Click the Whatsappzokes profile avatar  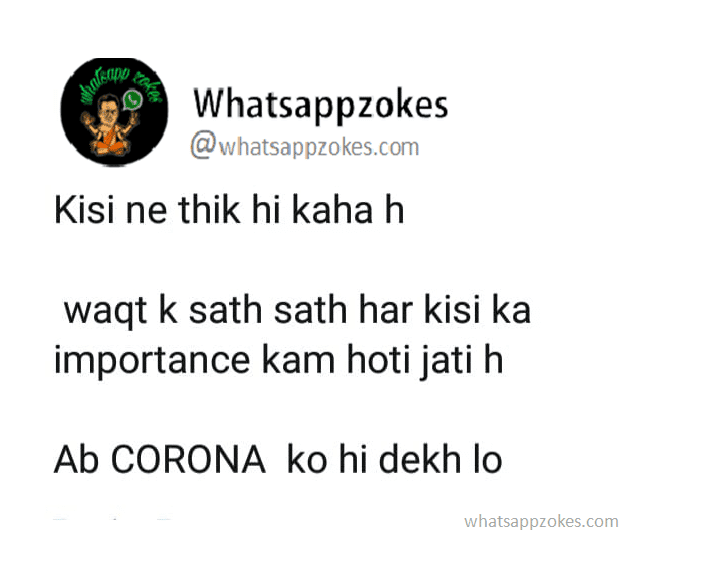114,111
